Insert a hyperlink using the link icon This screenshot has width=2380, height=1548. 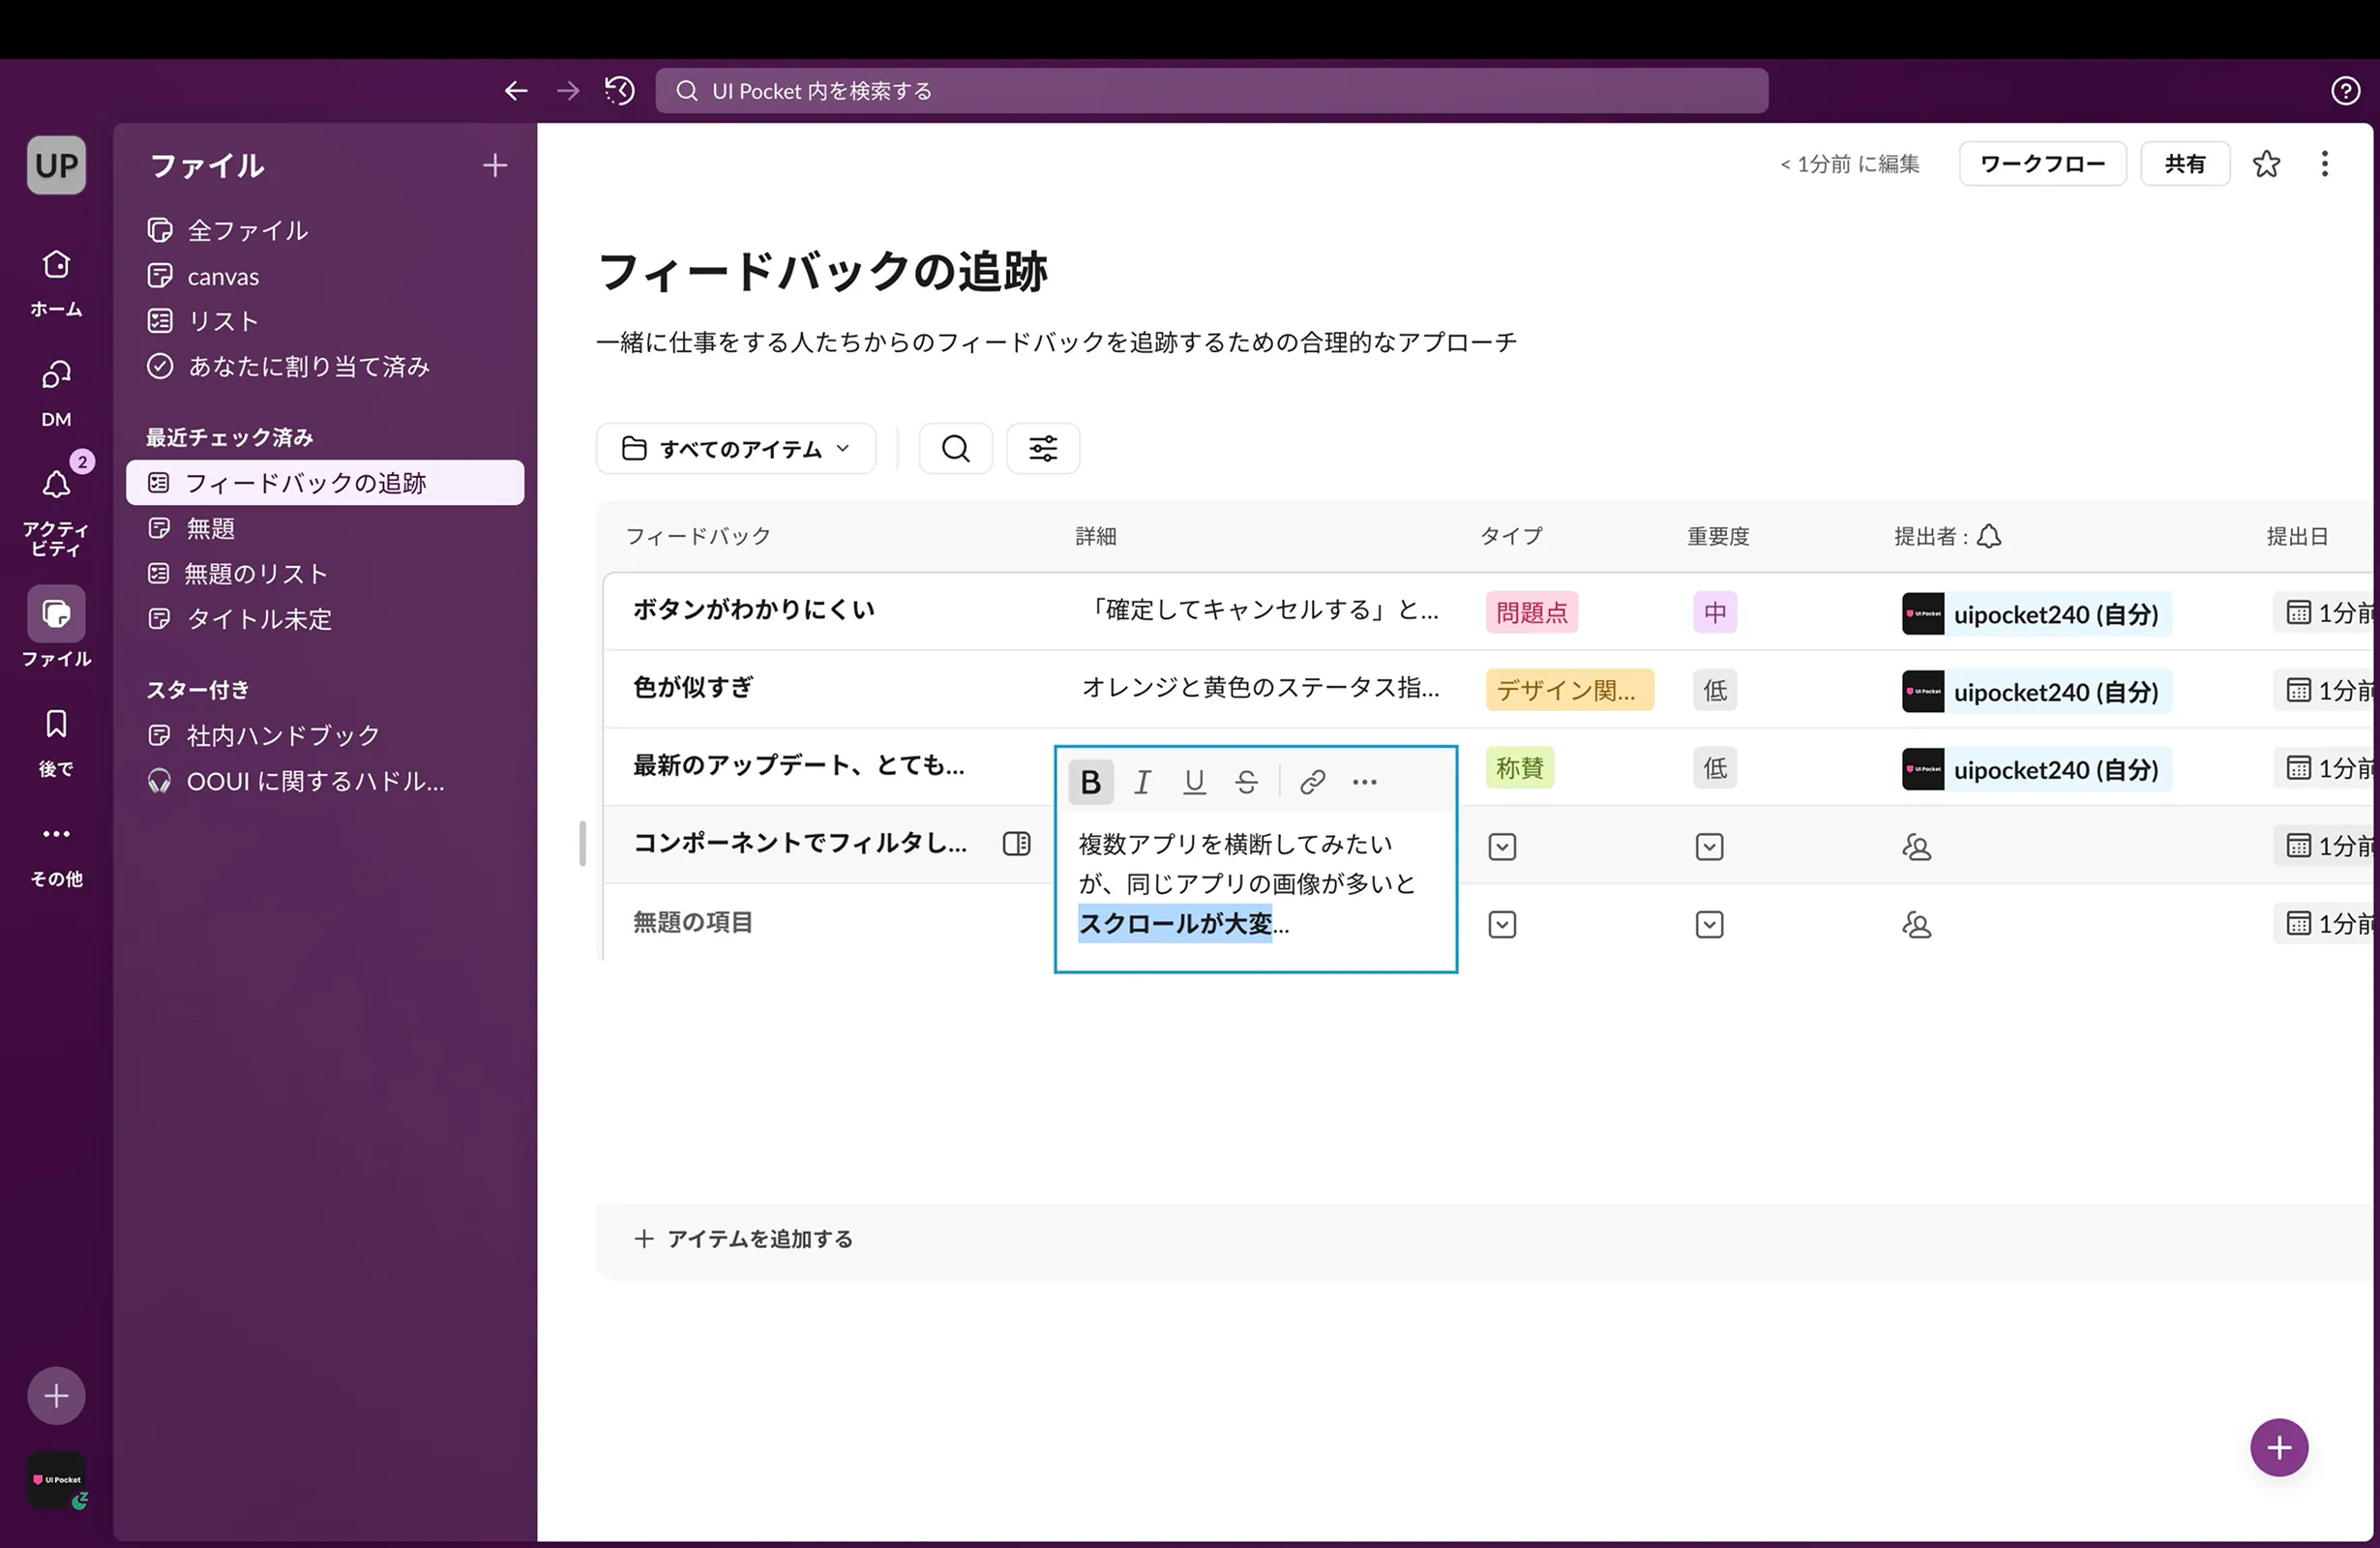point(1312,782)
